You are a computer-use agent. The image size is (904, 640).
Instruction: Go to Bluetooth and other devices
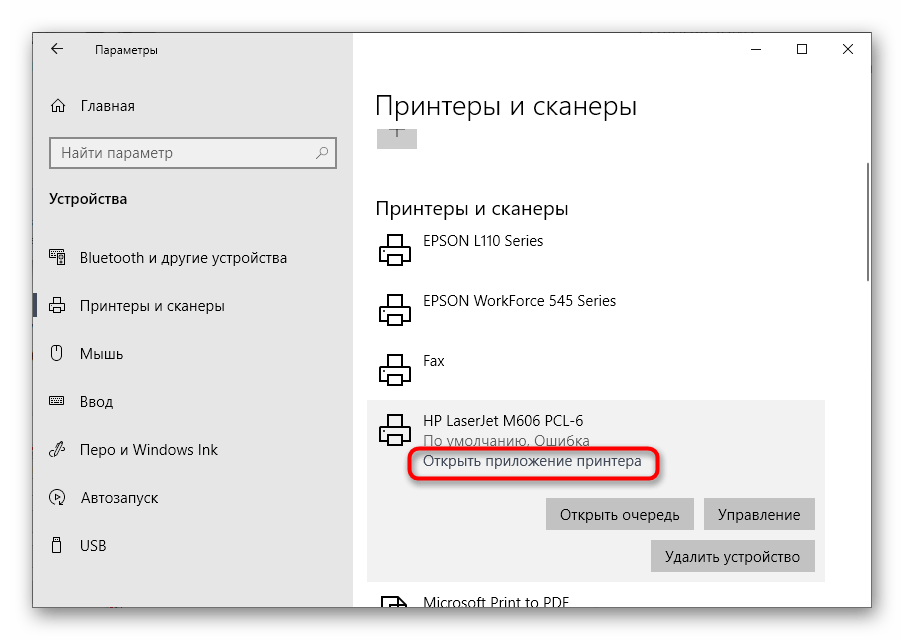[183, 258]
